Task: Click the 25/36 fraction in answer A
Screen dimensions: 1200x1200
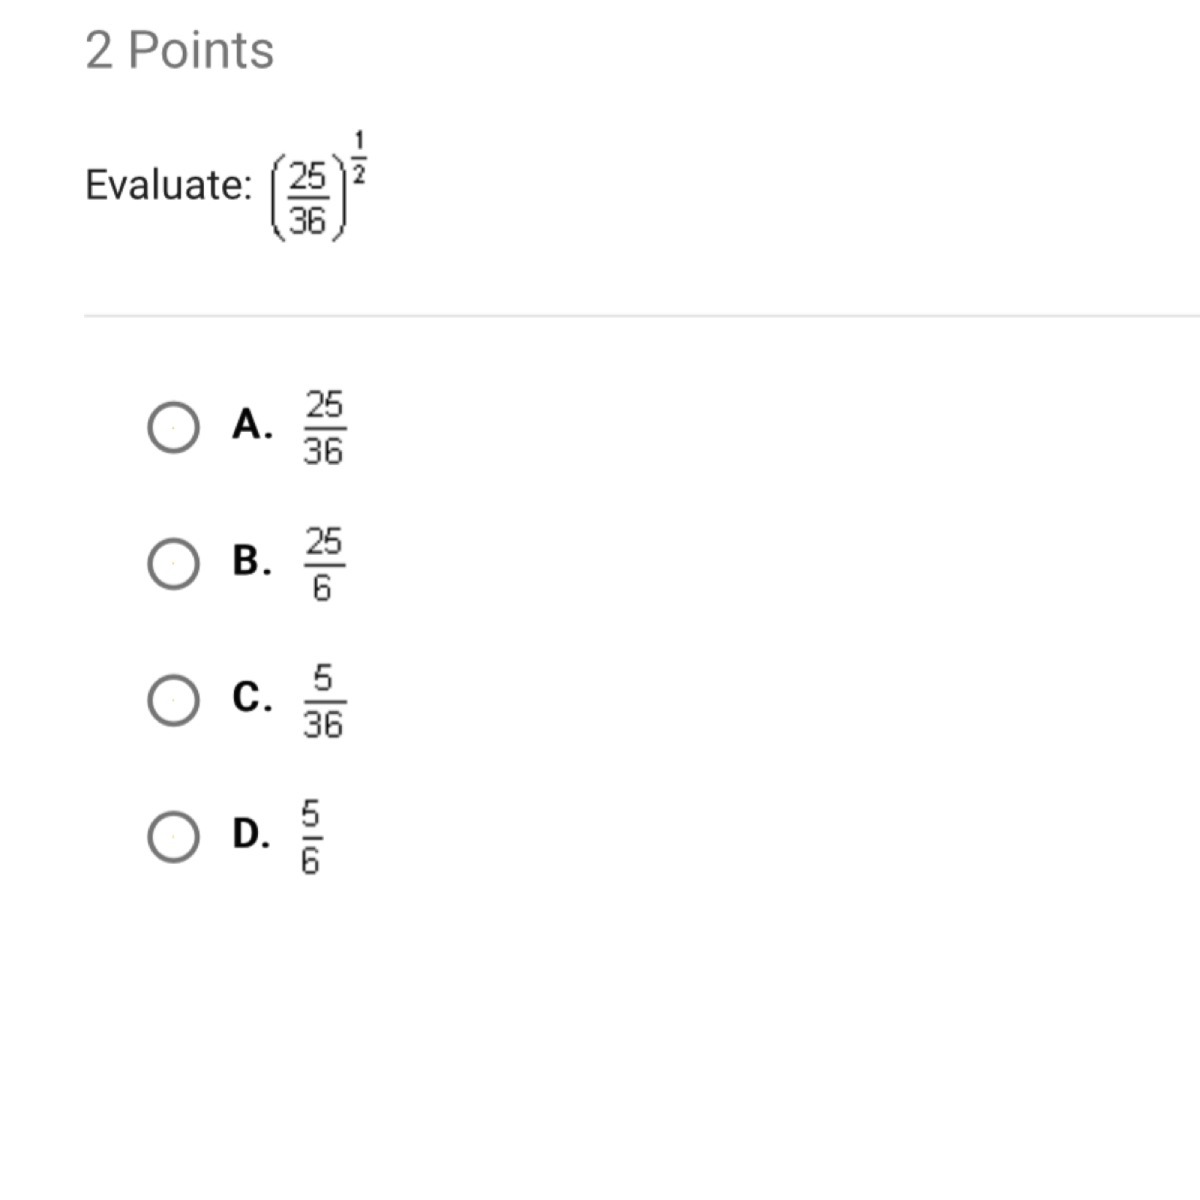Action: (323, 428)
